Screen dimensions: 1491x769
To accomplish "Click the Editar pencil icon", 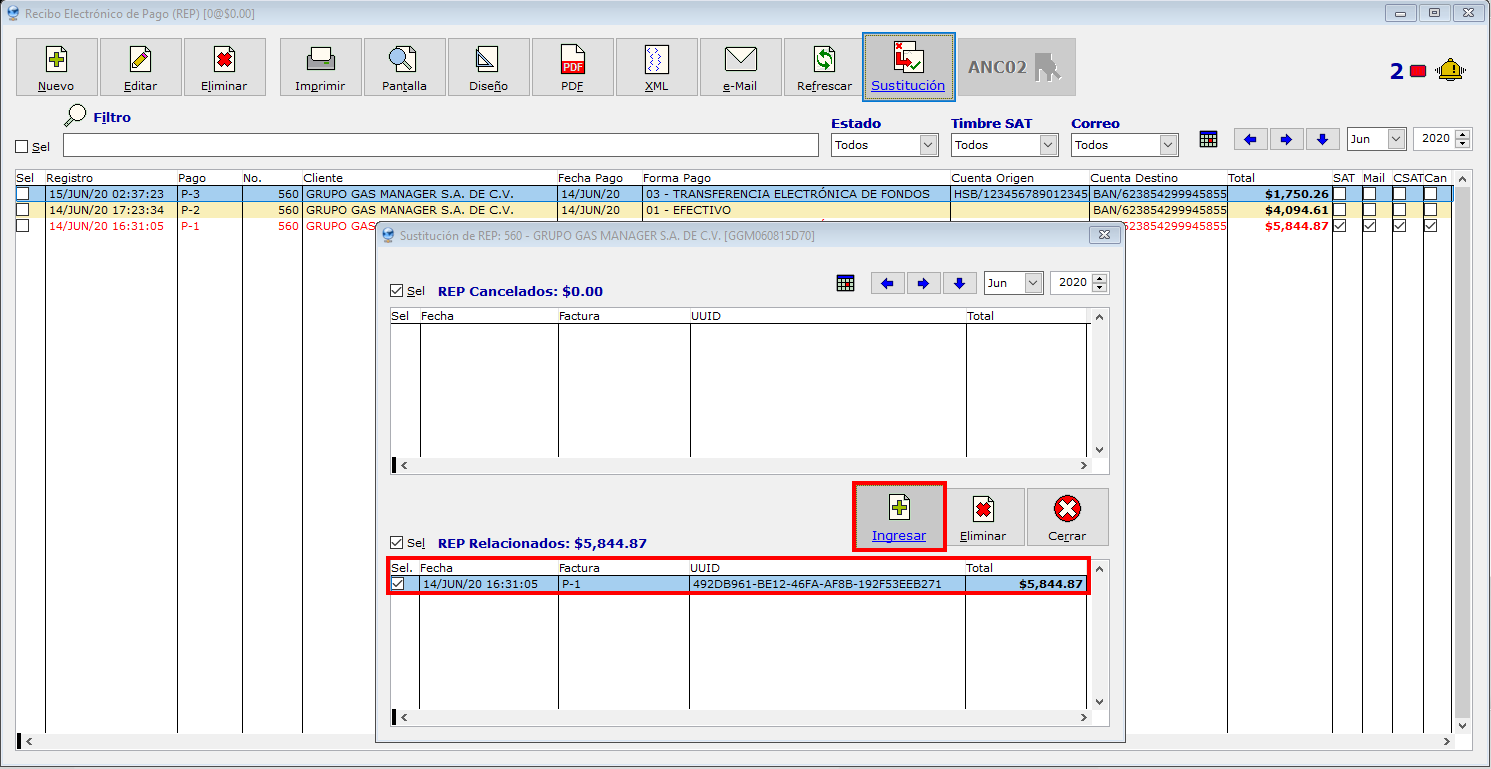I will point(140,60).
